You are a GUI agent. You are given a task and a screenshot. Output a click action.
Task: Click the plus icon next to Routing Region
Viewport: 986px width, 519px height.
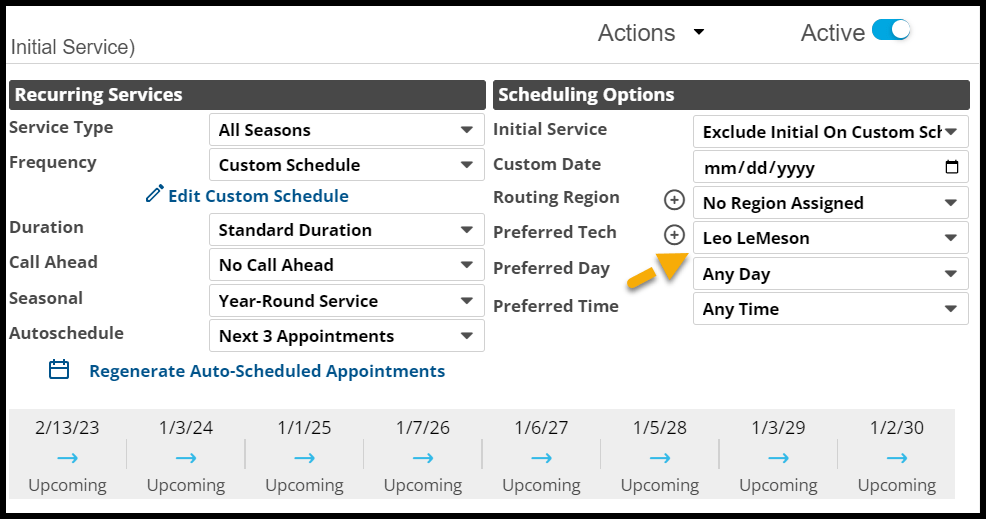pyautogui.click(x=675, y=201)
